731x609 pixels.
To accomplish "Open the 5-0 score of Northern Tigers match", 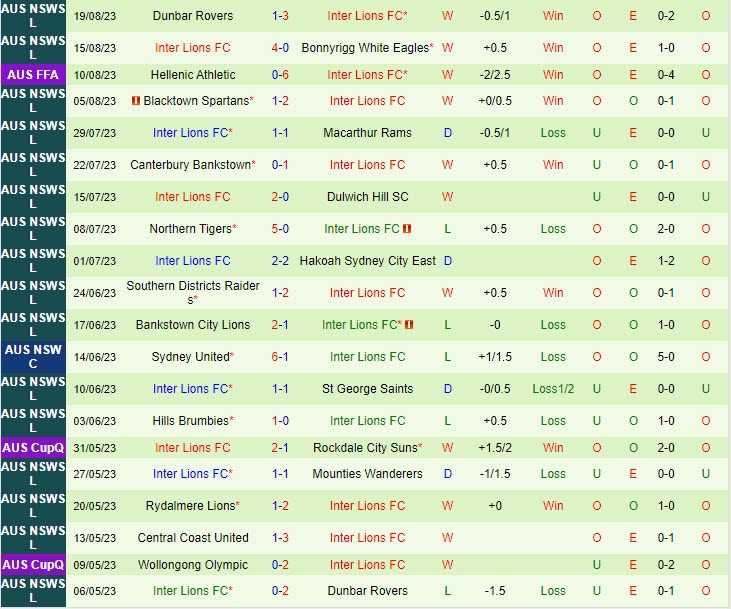I will coord(280,229).
